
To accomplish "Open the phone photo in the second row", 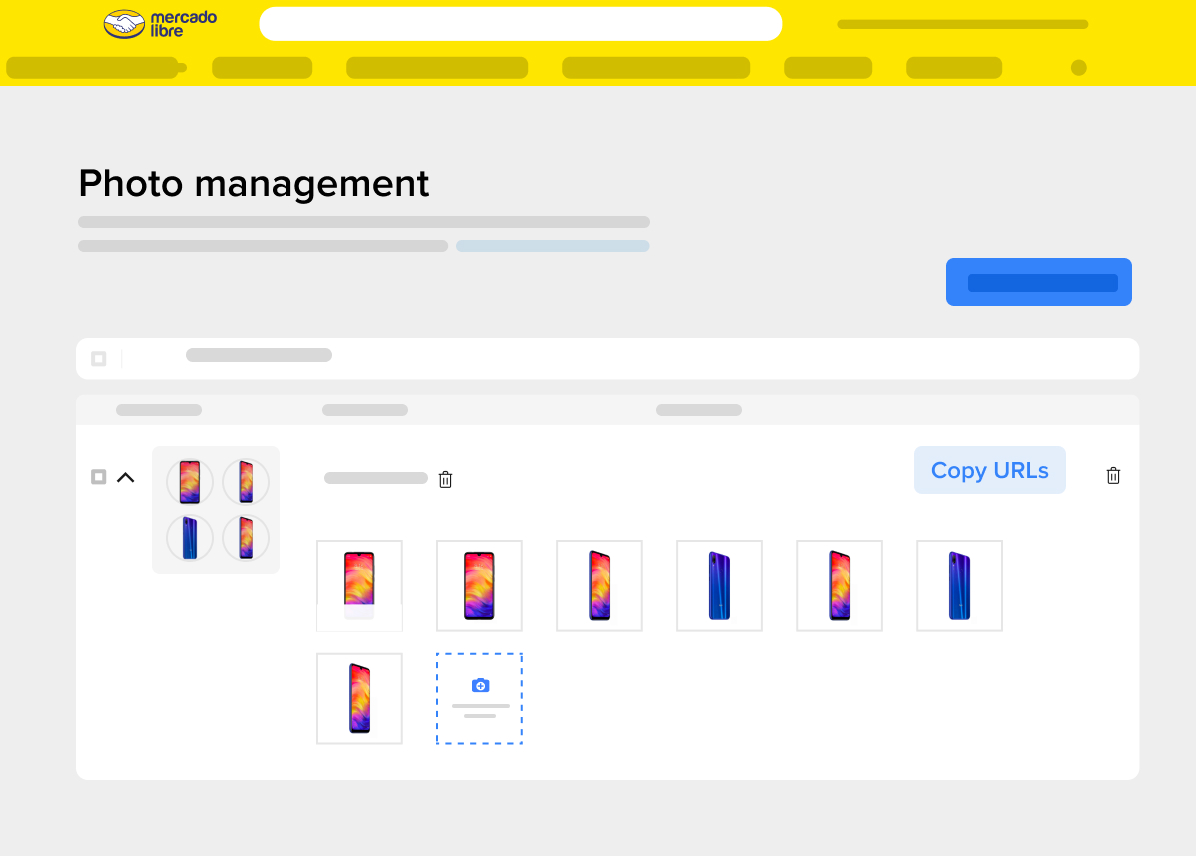I will [x=359, y=698].
